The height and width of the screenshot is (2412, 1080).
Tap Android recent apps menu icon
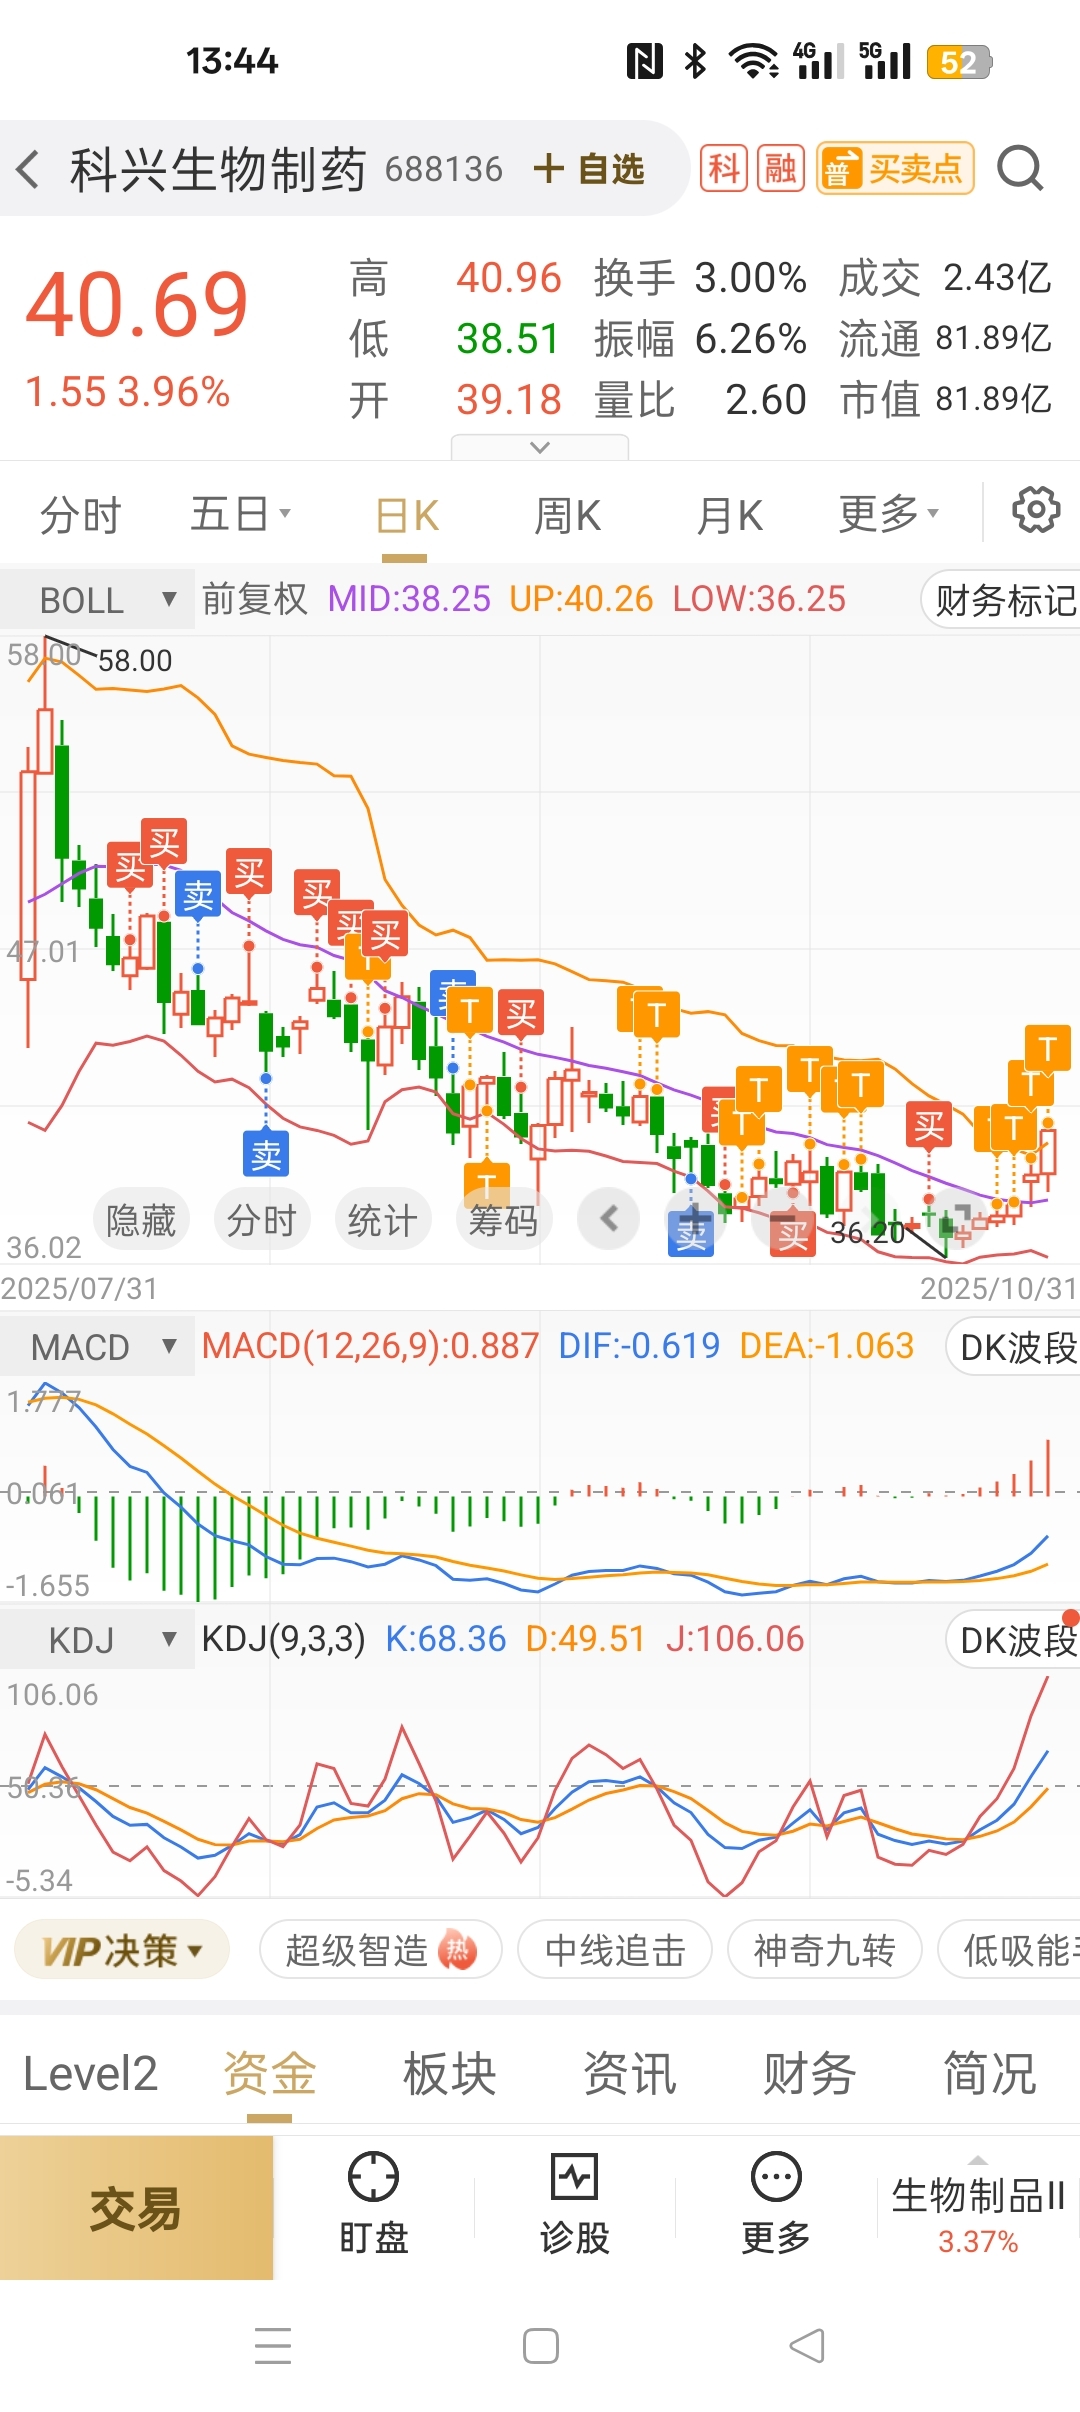(x=272, y=2346)
